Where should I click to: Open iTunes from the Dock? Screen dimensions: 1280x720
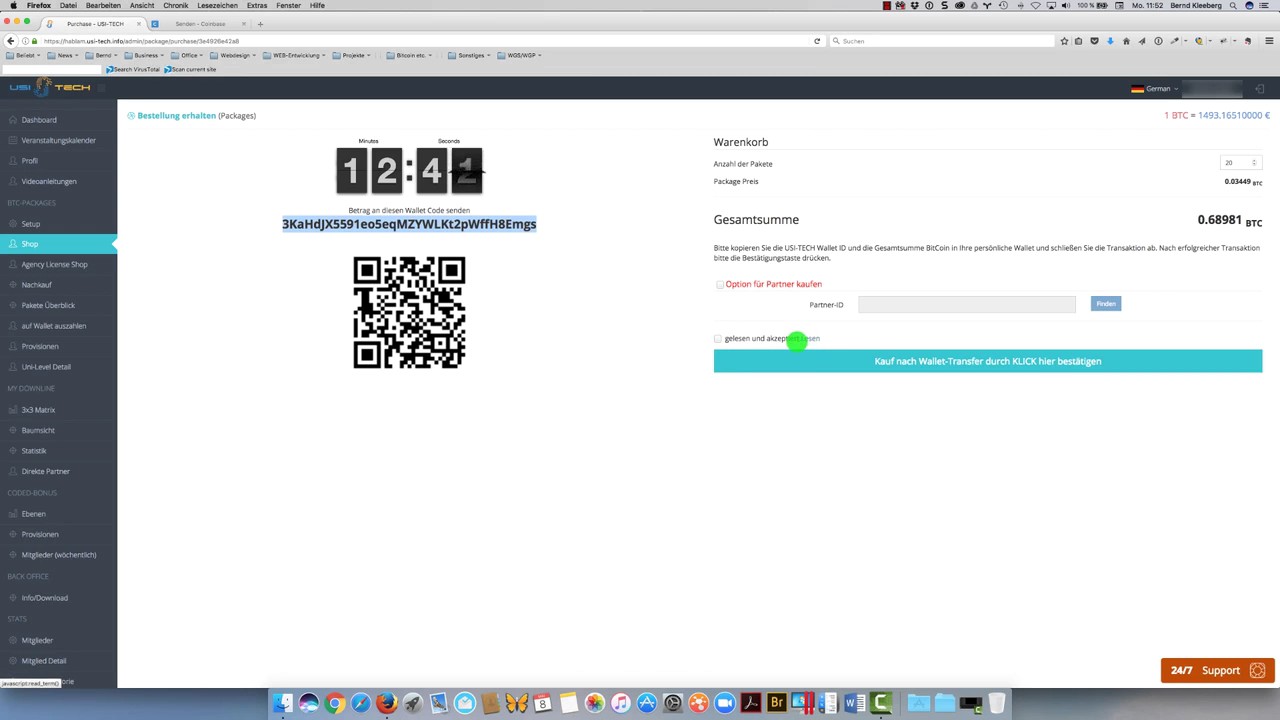[621, 703]
